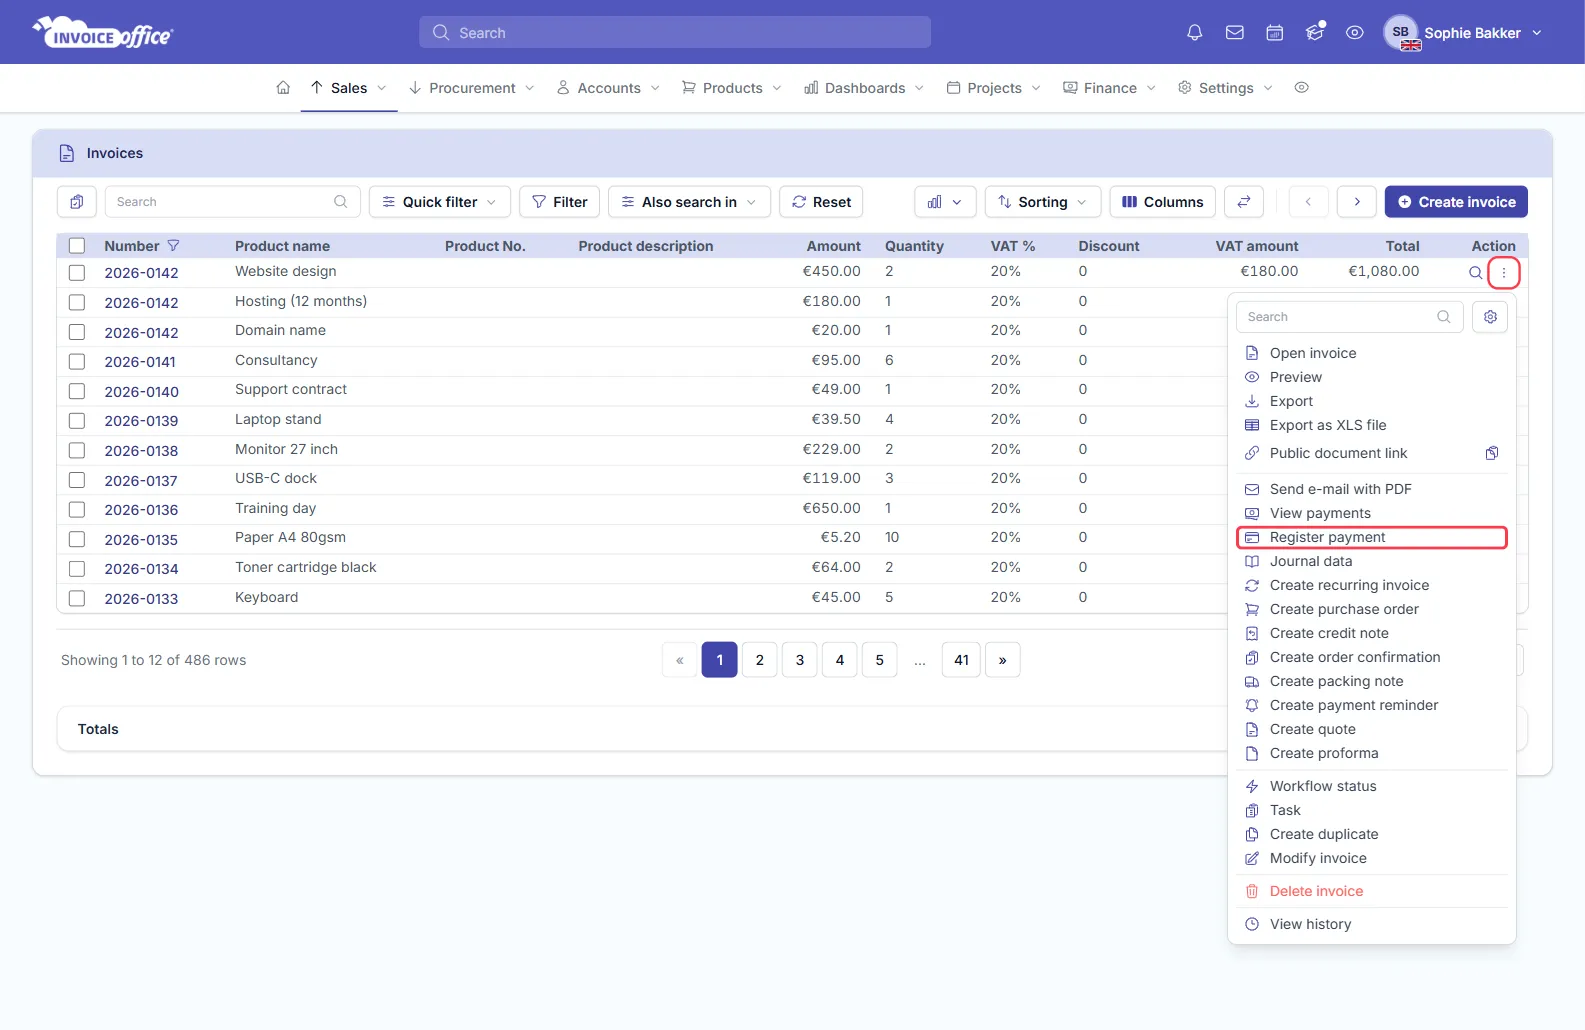Select the Training day row checkbox

pyautogui.click(x=77, y=509)
